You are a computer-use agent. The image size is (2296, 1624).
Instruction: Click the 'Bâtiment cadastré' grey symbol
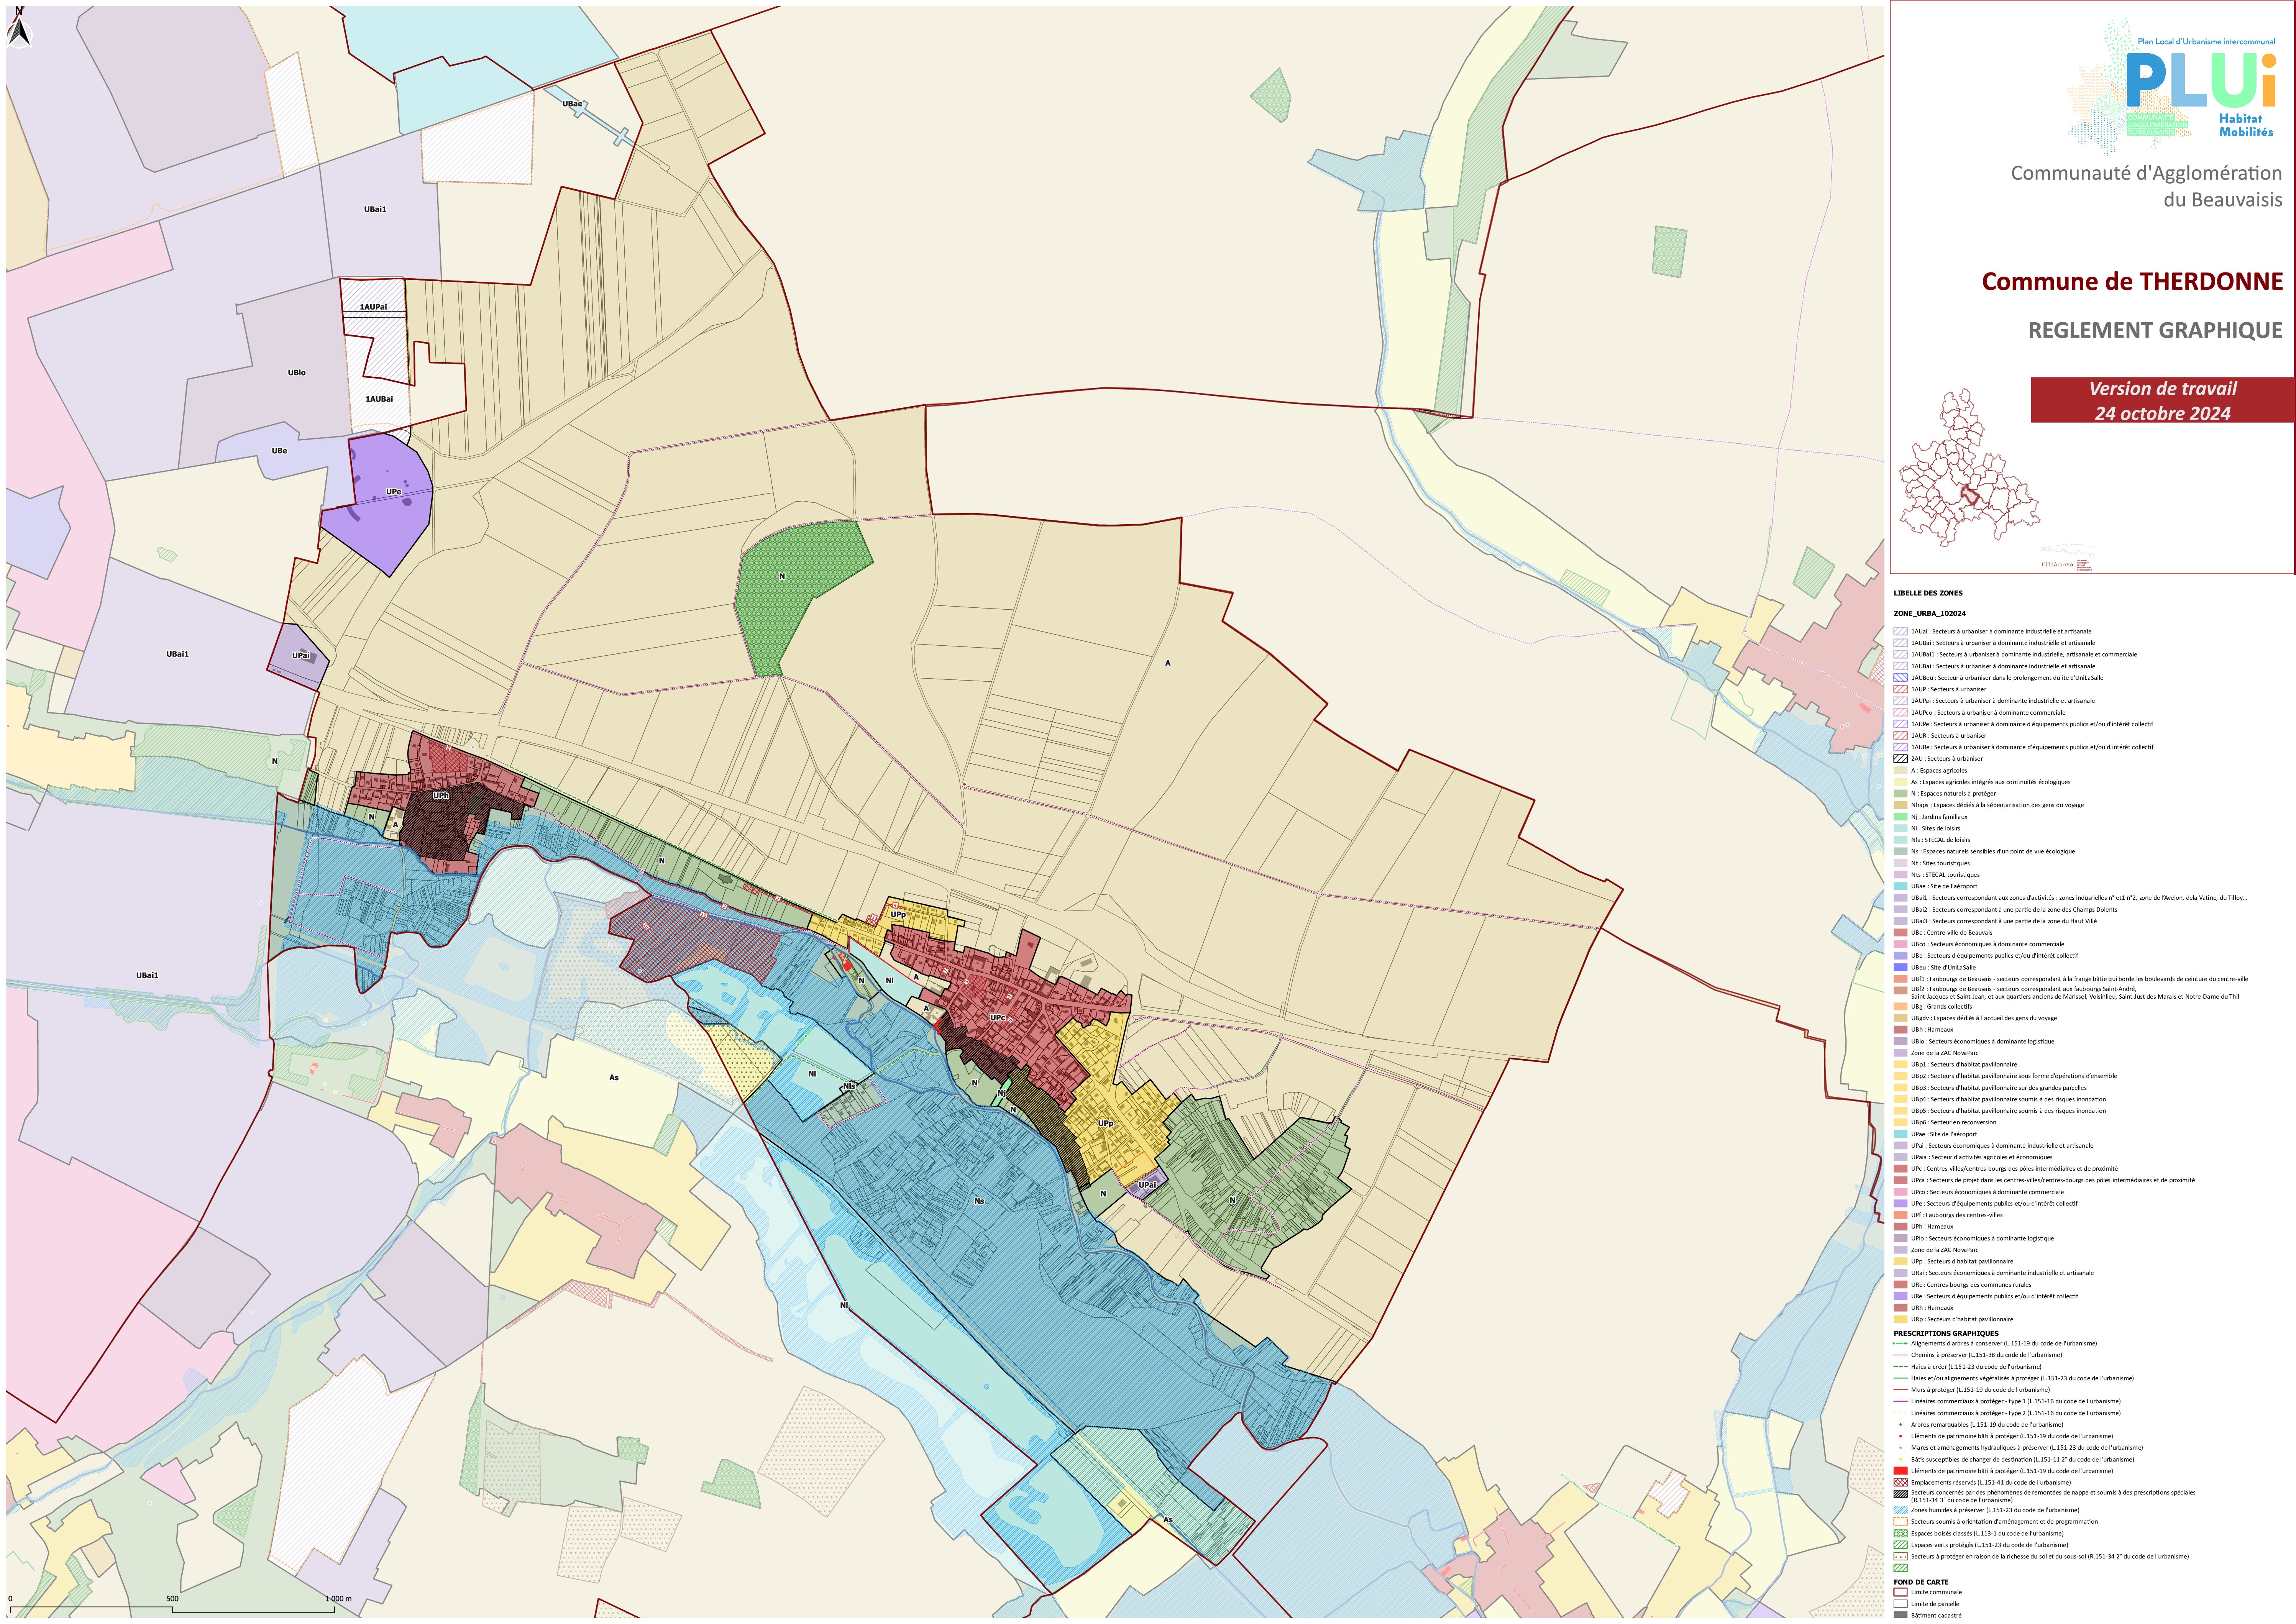coord(1900,1615)
